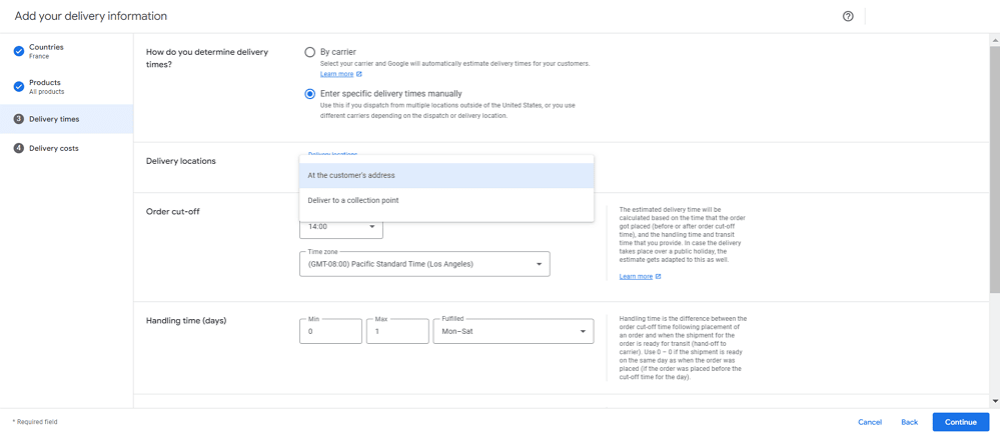
Task: Click the Cancel button
Action: (x=869, y=422)
